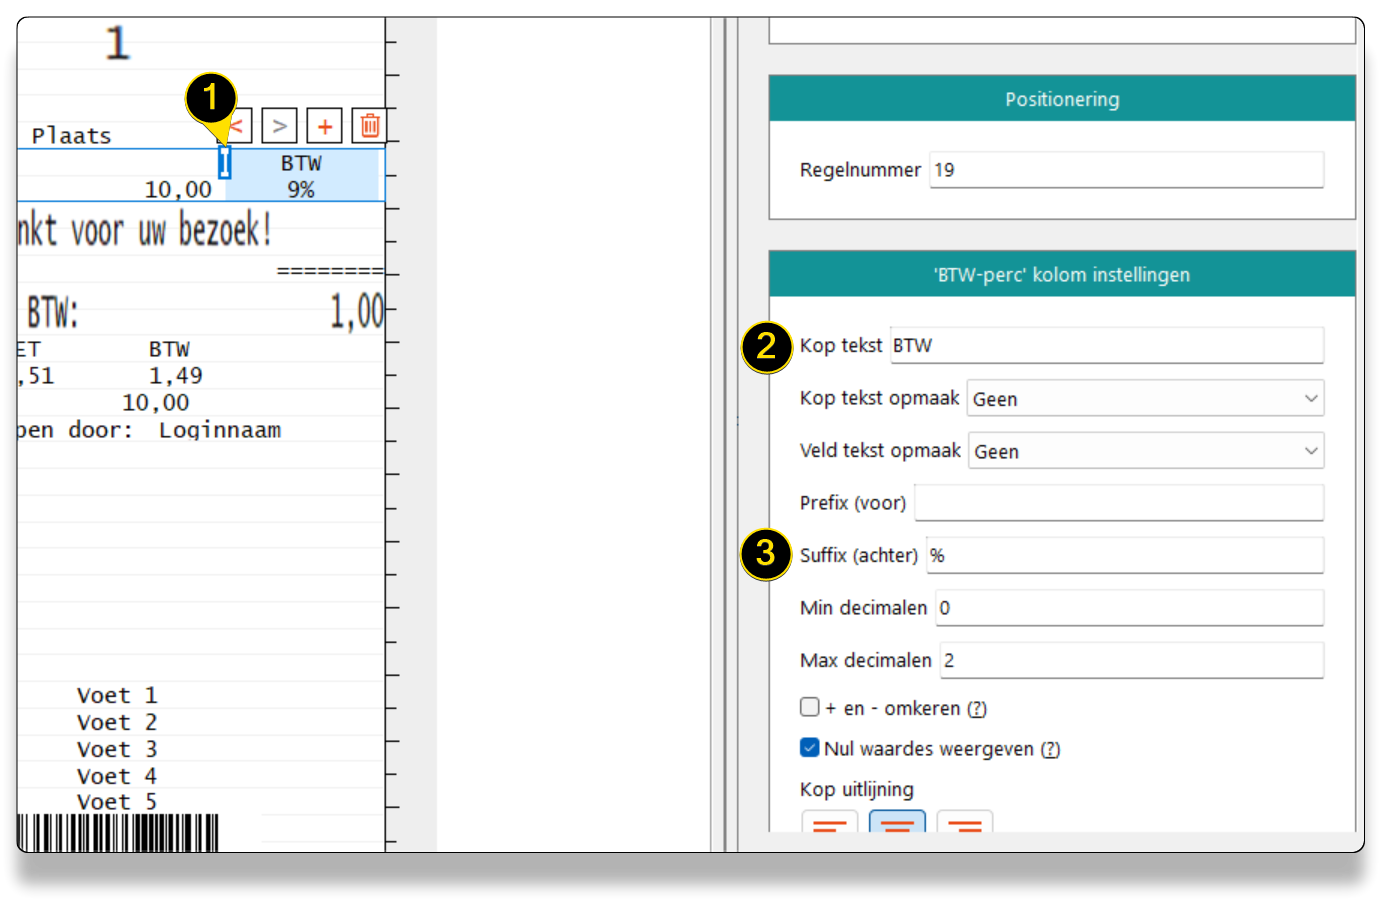Uncheck 'Nul waardes weergeven' checkbox
The image size is (1381, 901).
(810, 748)
